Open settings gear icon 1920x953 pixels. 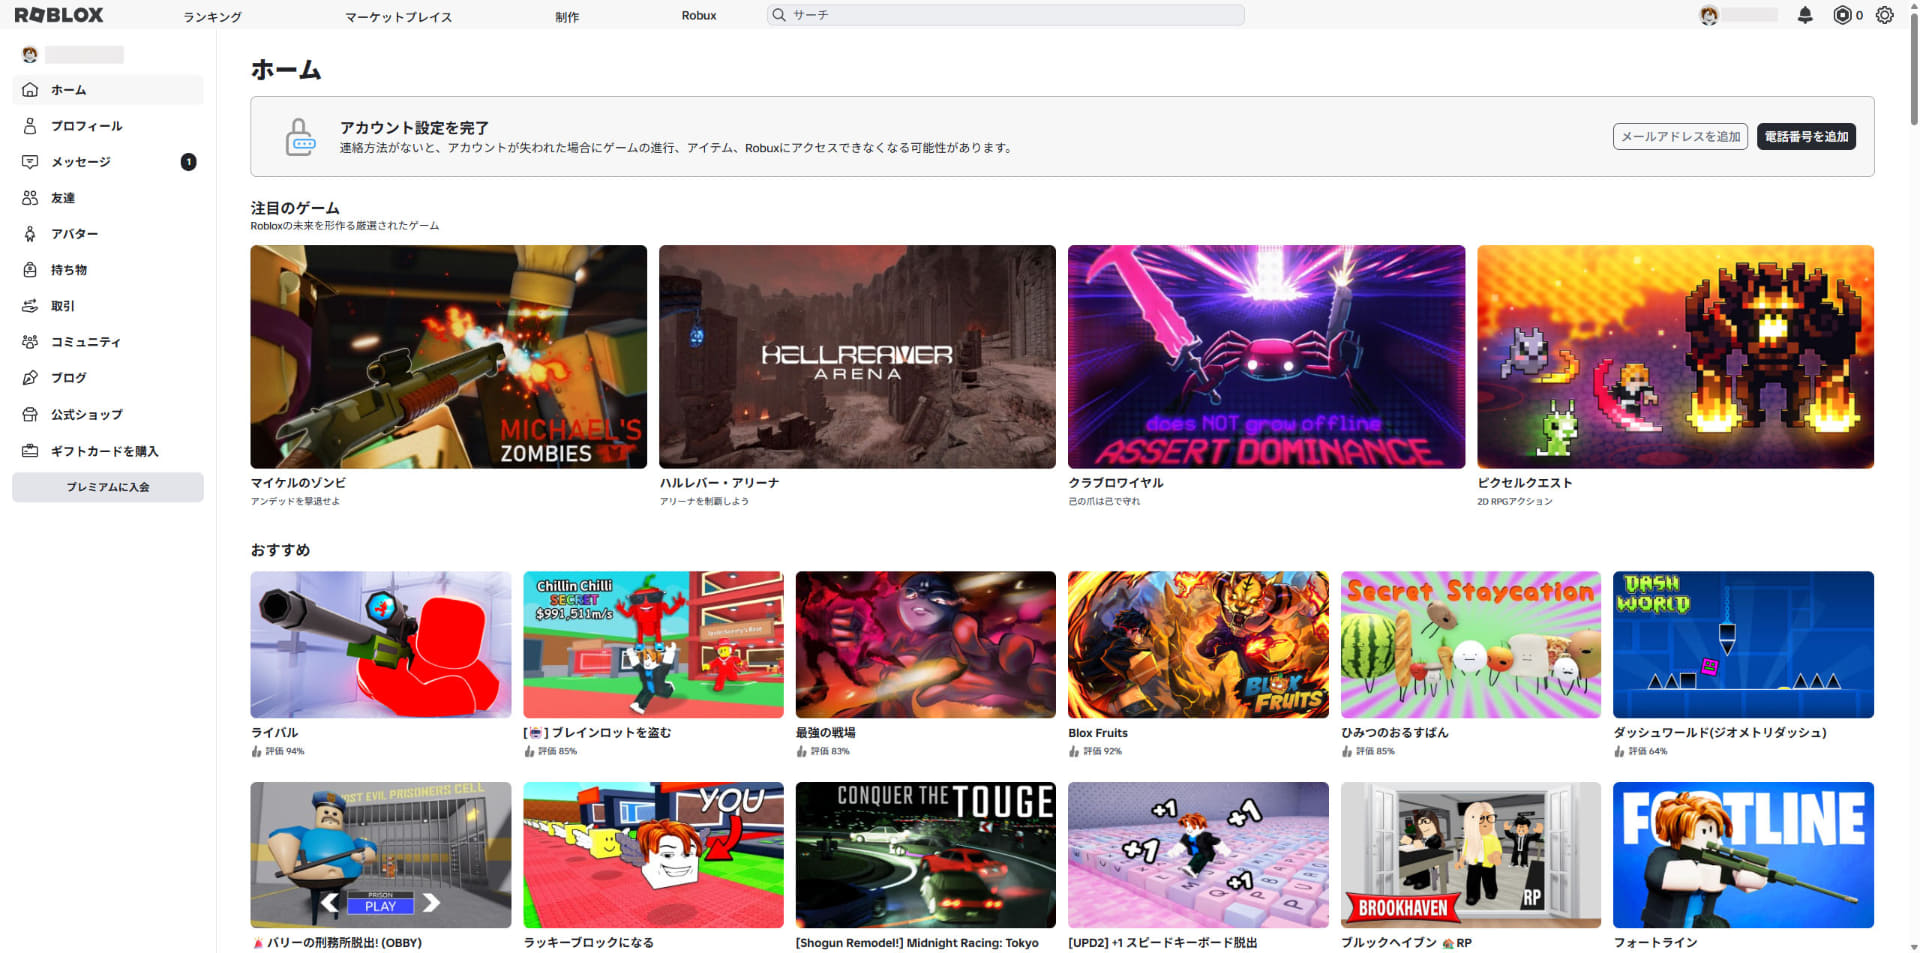1885,15
